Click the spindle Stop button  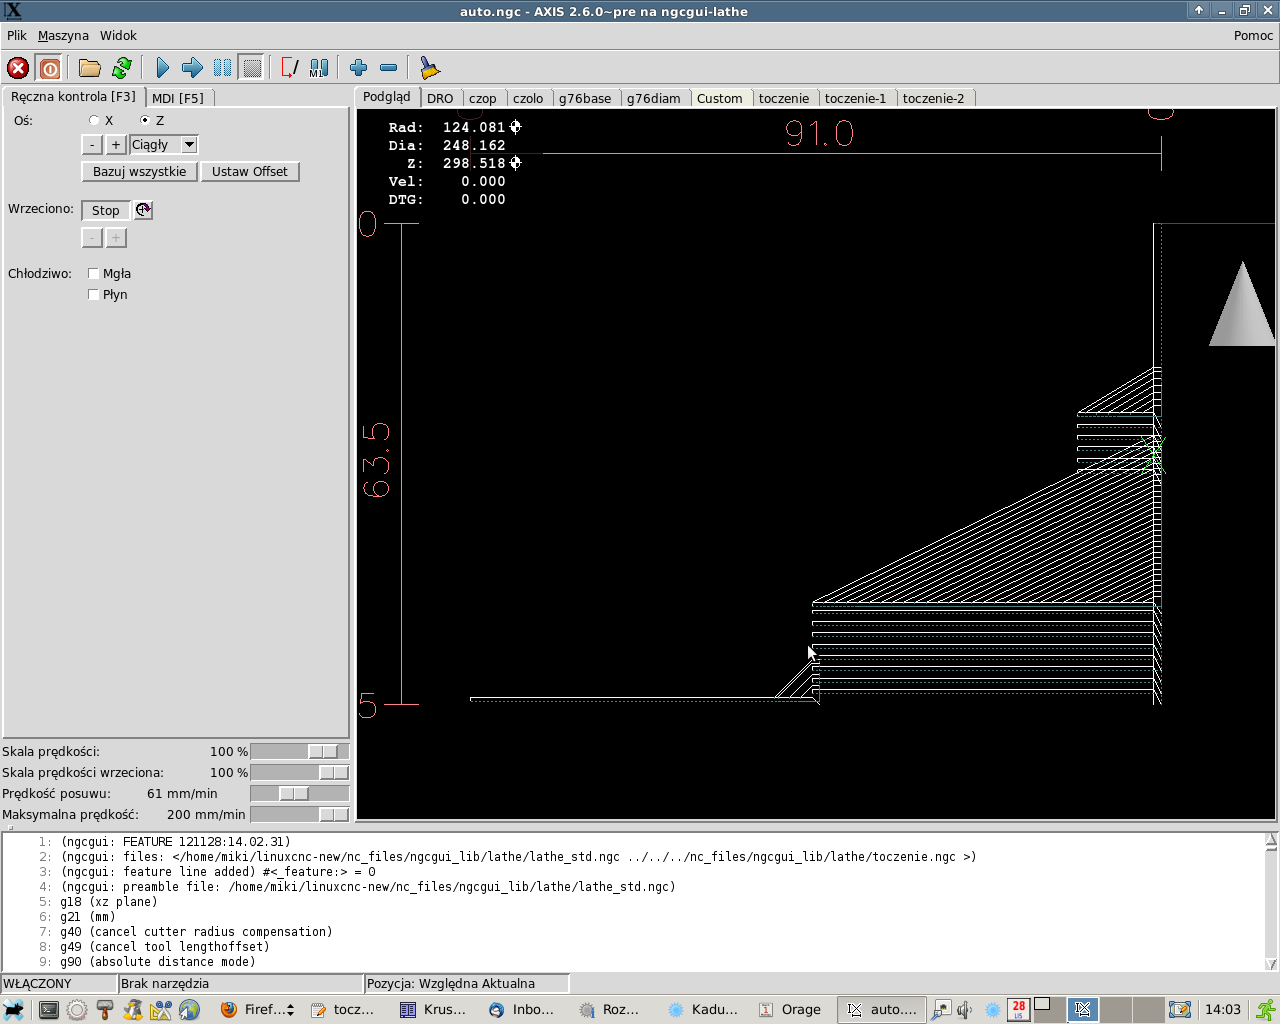pyautogui.click(x=106, y=210)
